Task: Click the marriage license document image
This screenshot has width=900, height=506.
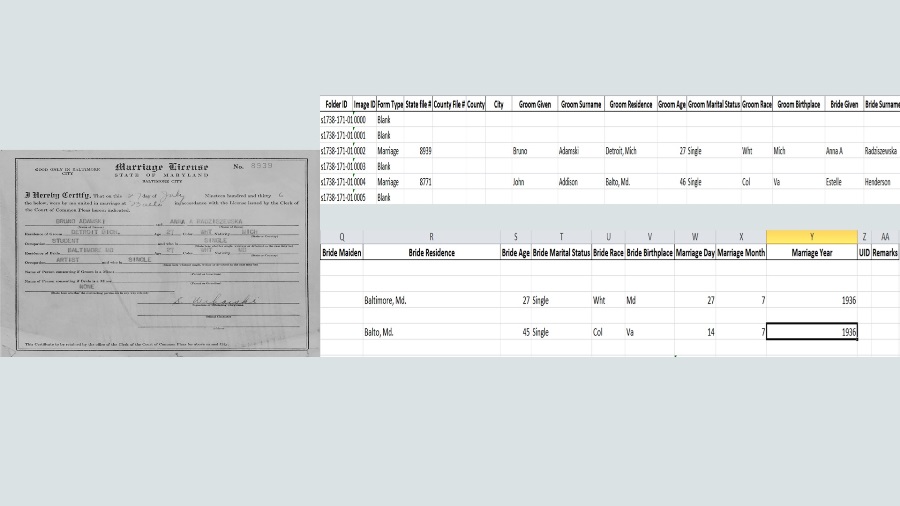Action: pyautogui.click(x=160, y=252)
